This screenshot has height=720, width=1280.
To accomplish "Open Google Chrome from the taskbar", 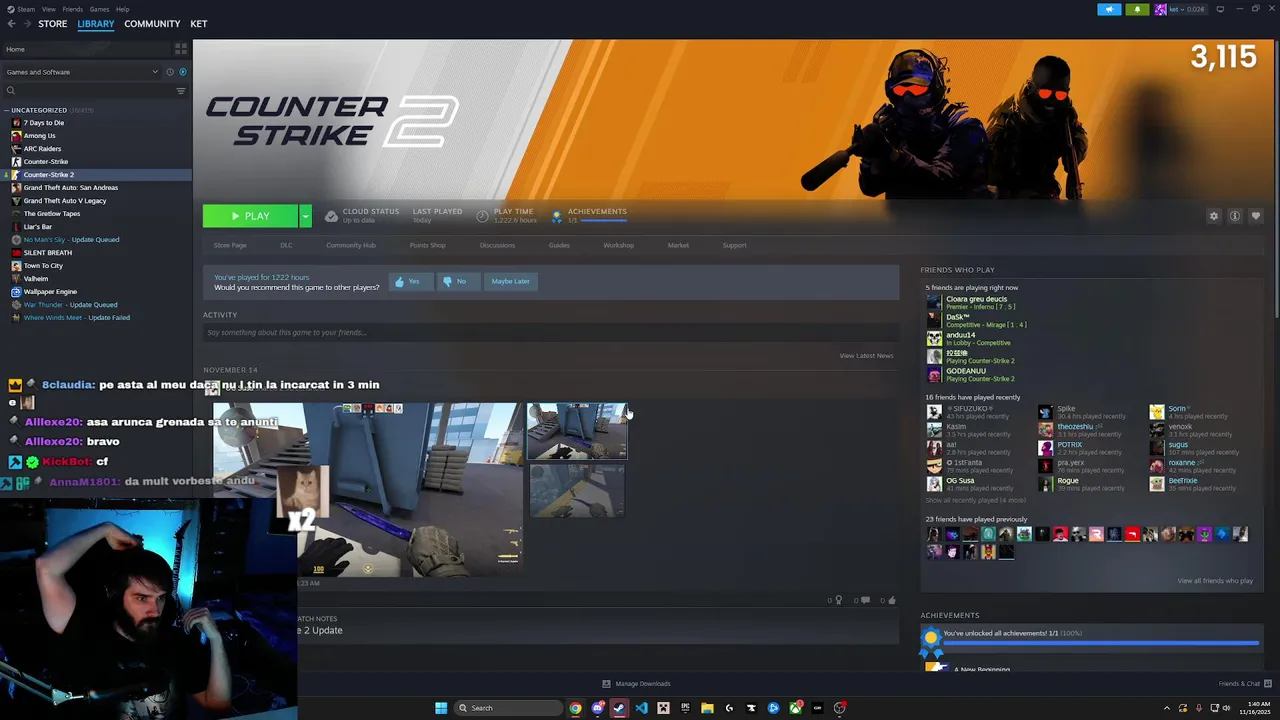I will [575, 708].
